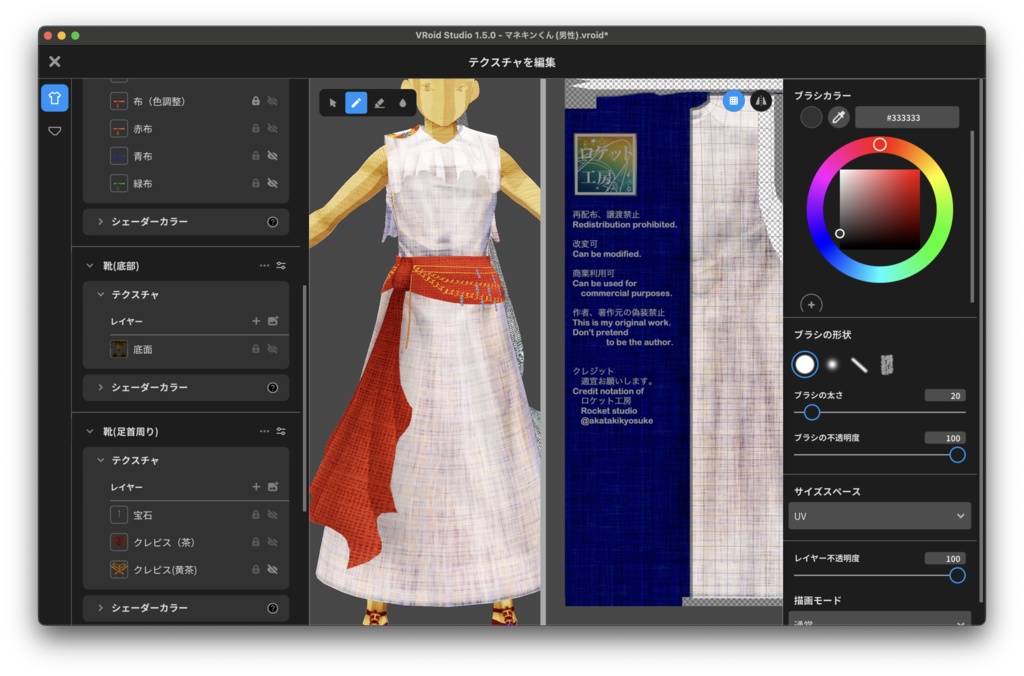Open parameter settings for 靴(足首周り)
Viewport: 1024px width, 676px height.
281,432
